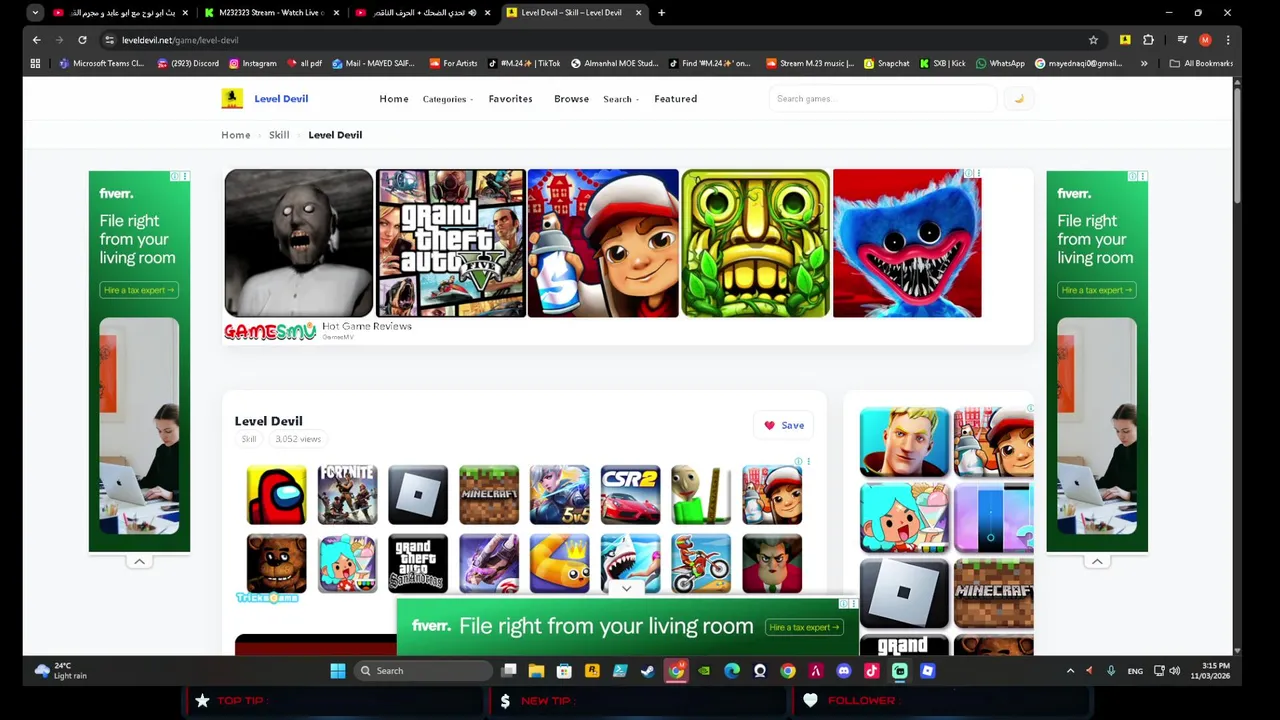Select the GTA San Andreas game icon
This screenshot has height=720, width=1280.
tap(418, 563)
